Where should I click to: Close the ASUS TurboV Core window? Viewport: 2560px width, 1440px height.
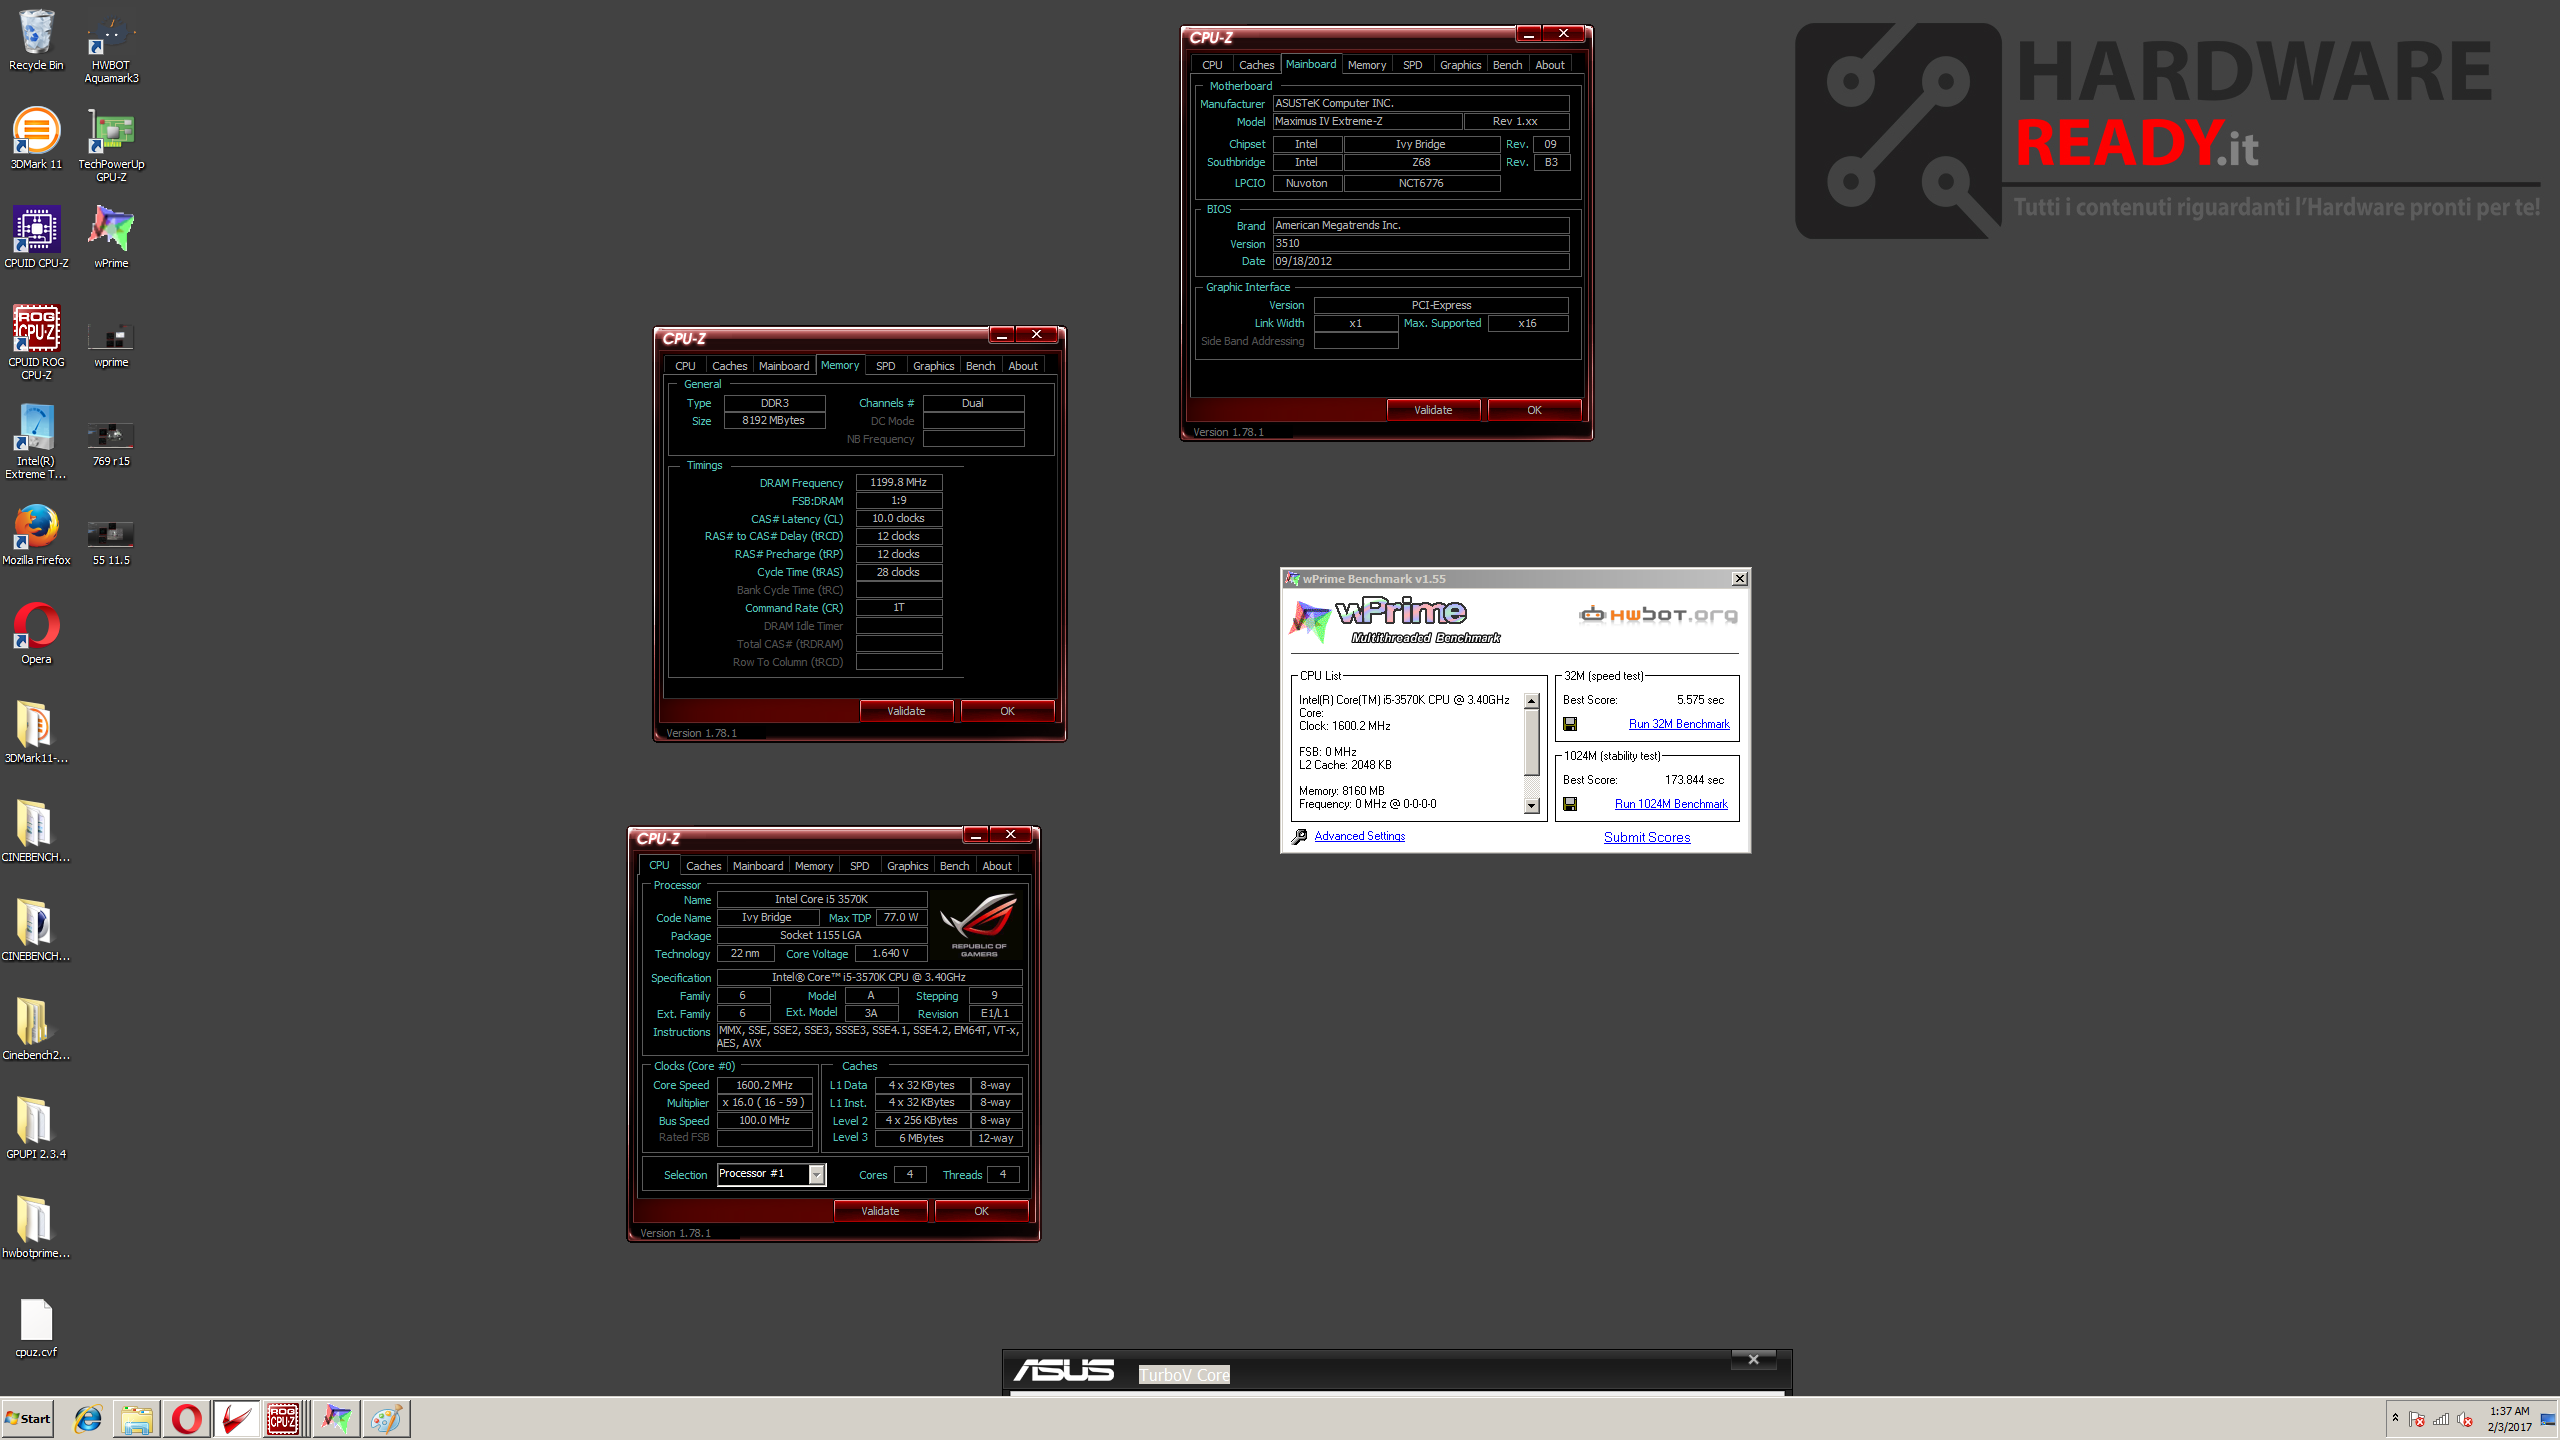[x=1753, y=1360]
